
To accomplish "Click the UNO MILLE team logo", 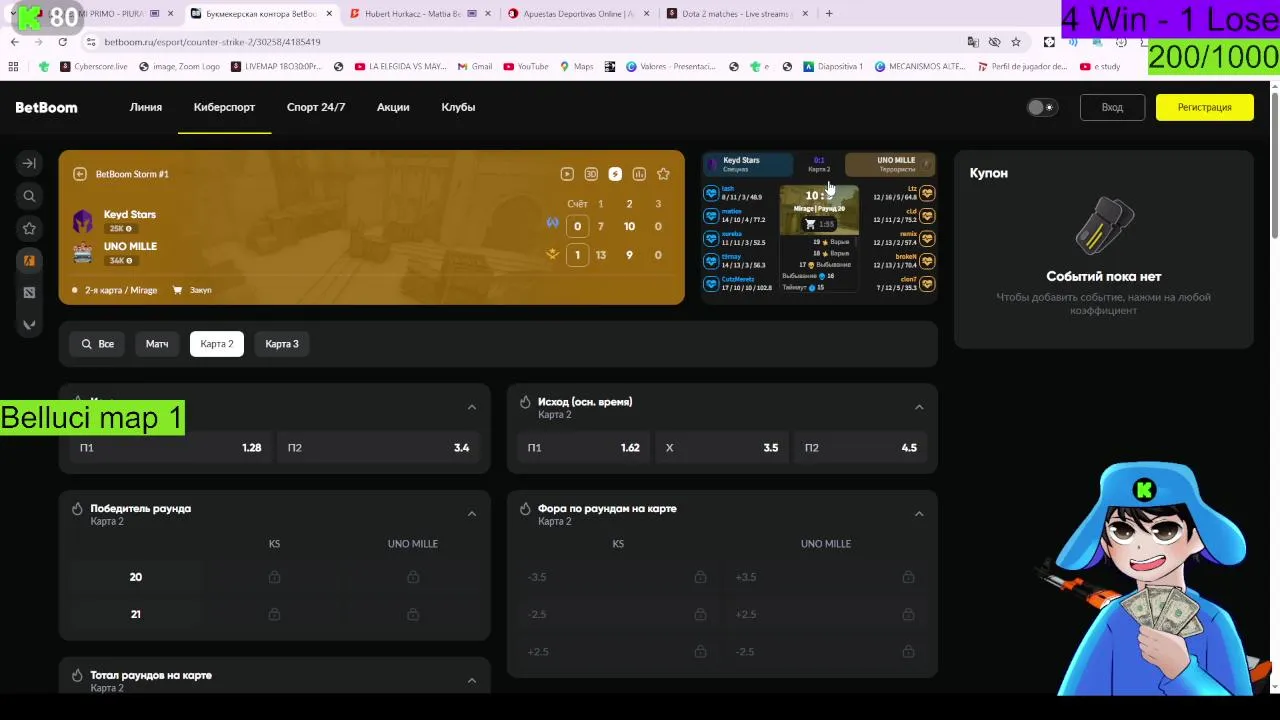I will (83, 253).
